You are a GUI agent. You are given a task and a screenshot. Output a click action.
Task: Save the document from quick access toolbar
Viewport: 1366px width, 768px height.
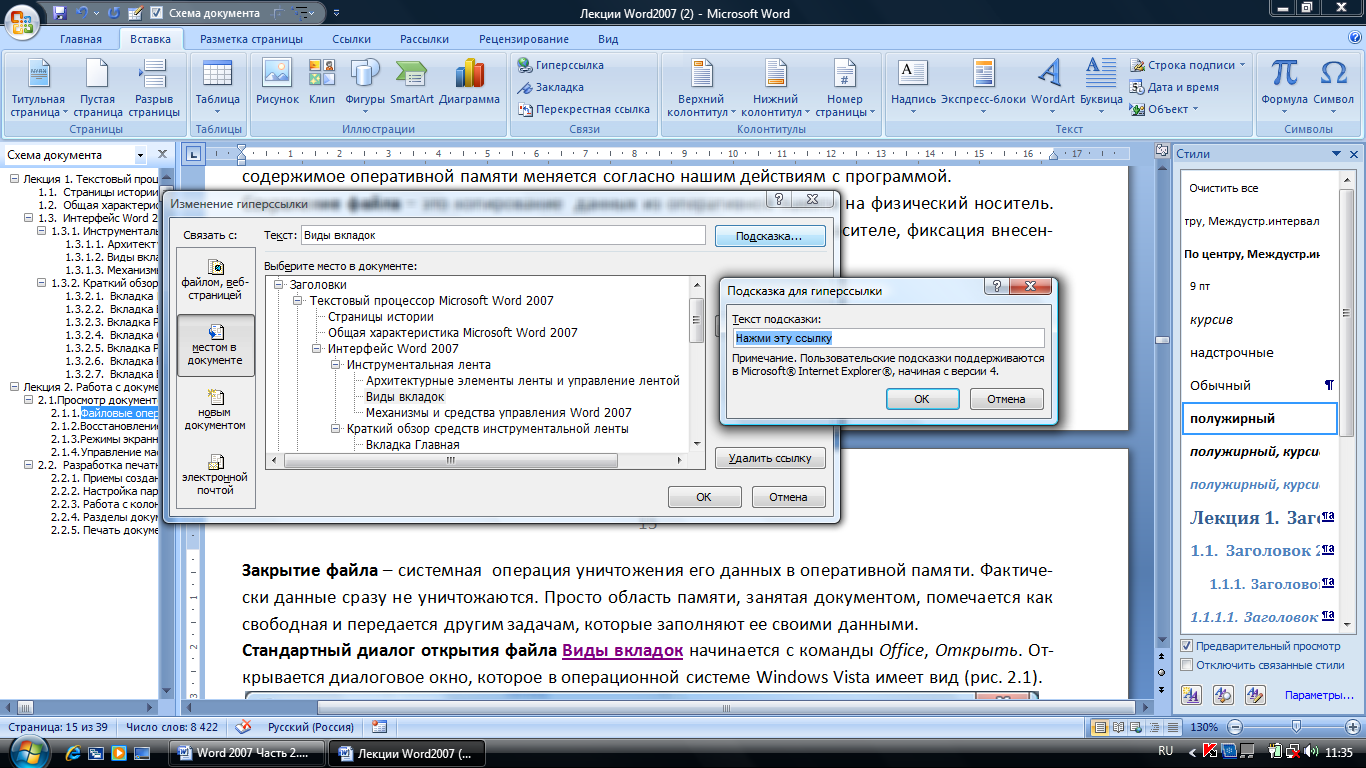tap(60, 13)
